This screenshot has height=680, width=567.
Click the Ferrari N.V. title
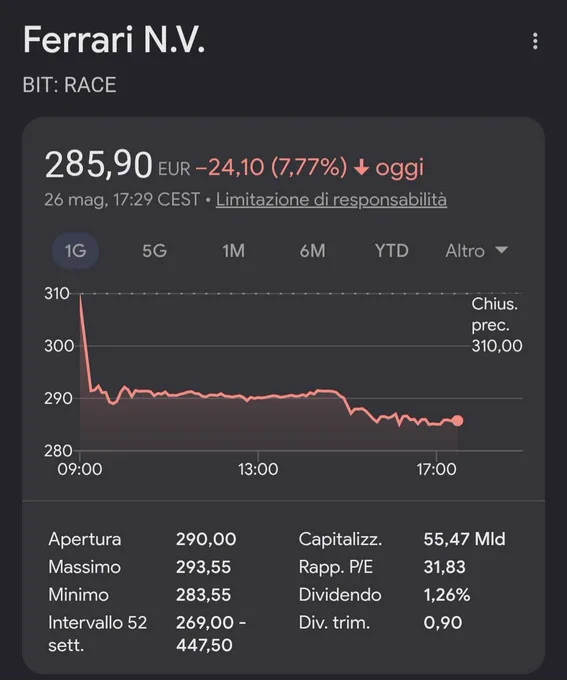114,39
